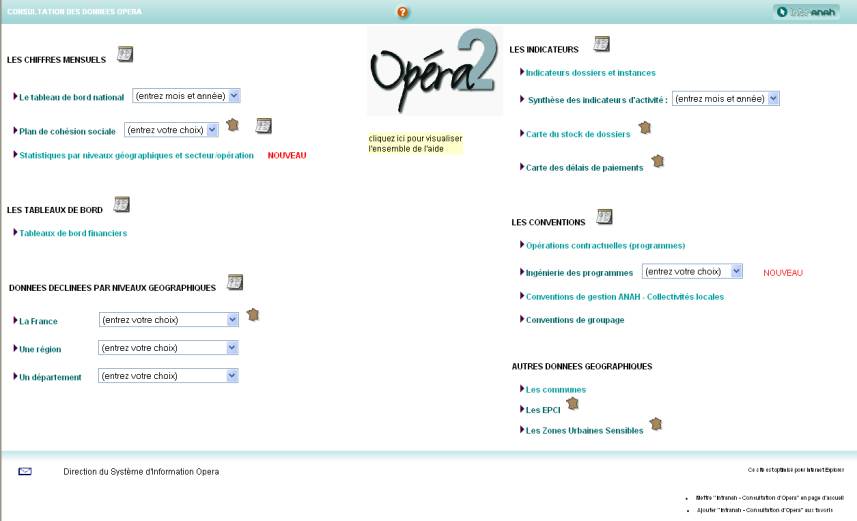This screenshot has height=521, width=857.
Task: Click map icon beside Carte des délais de paiements
Action: tap(658, 161)
